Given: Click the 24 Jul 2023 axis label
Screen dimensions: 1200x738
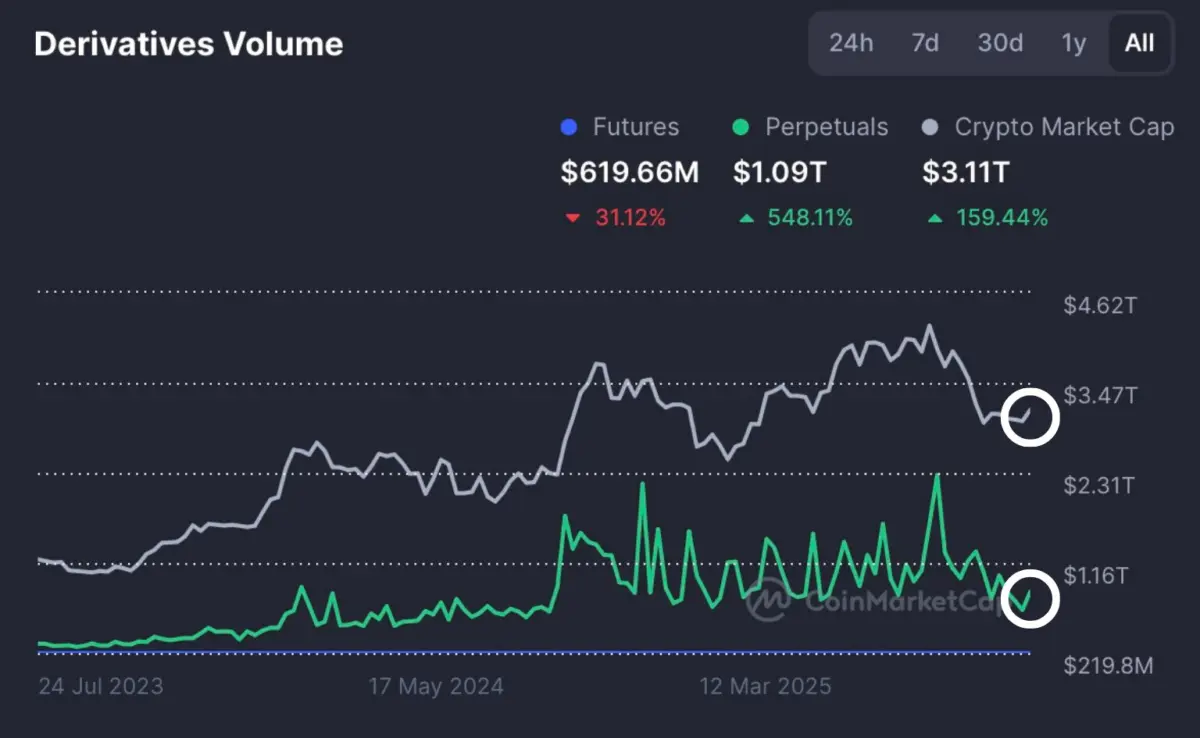Looking at the screenshot, I should coord(101,686).
